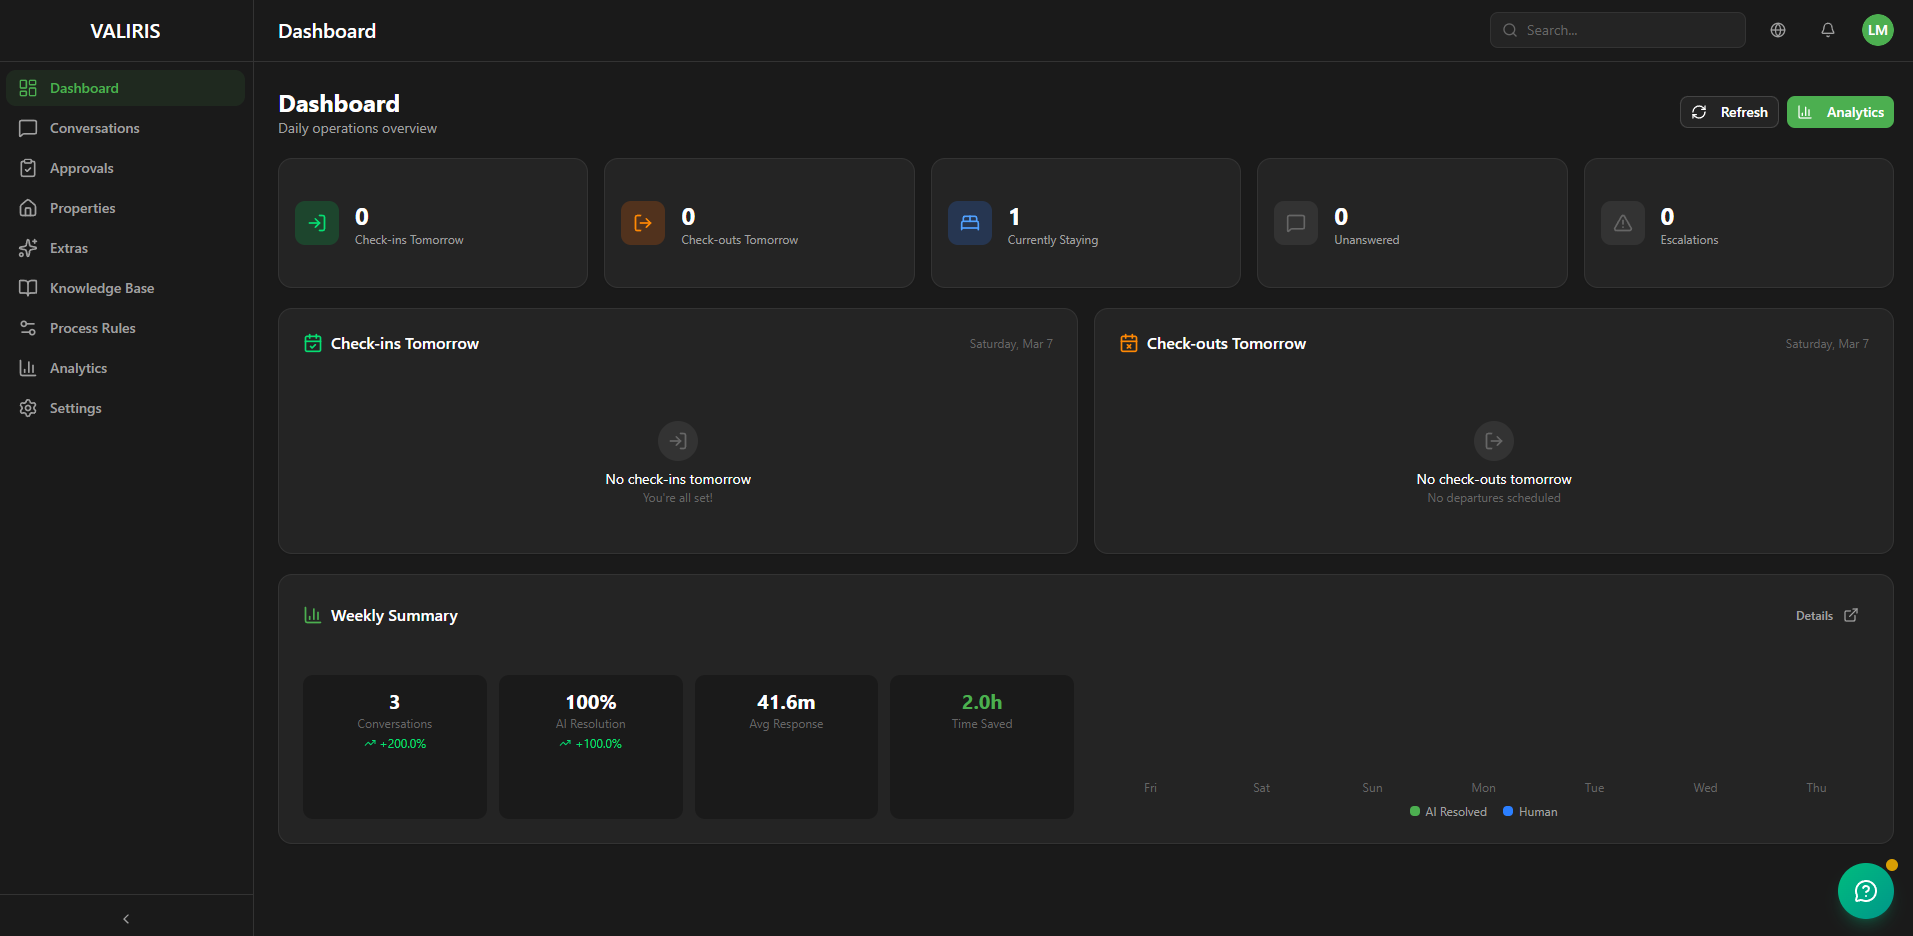This screenshot has width=1913, height=936.
Task: Toggle the AI Resolved legend item
Action: click(1447, 811)
